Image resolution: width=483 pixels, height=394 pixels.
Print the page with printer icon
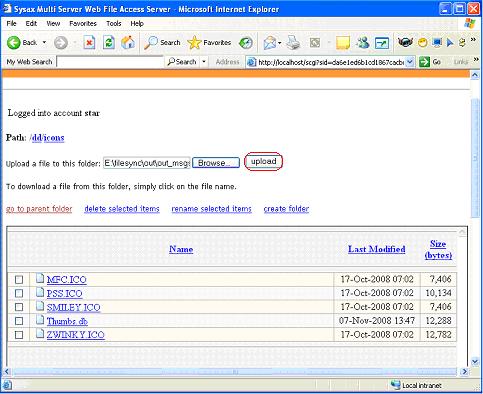[x=293, y=43]
